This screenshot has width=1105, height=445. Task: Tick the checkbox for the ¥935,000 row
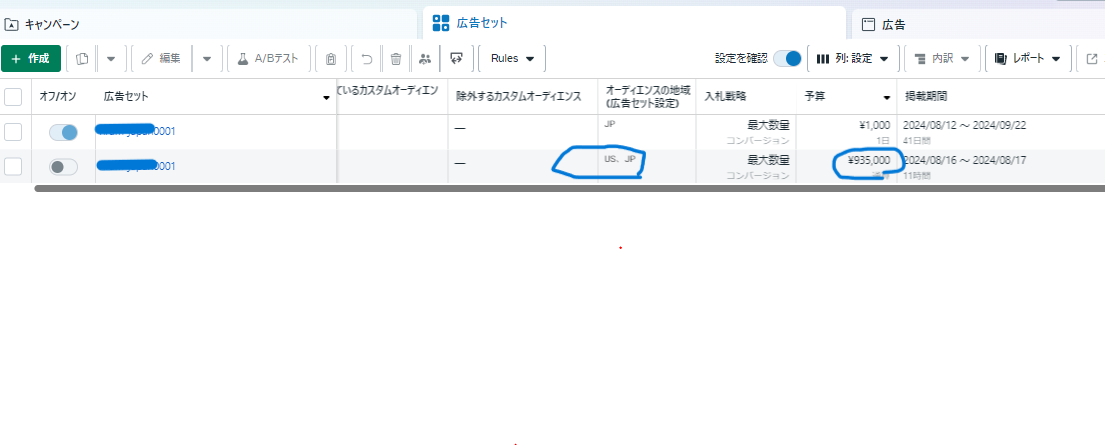13,166
